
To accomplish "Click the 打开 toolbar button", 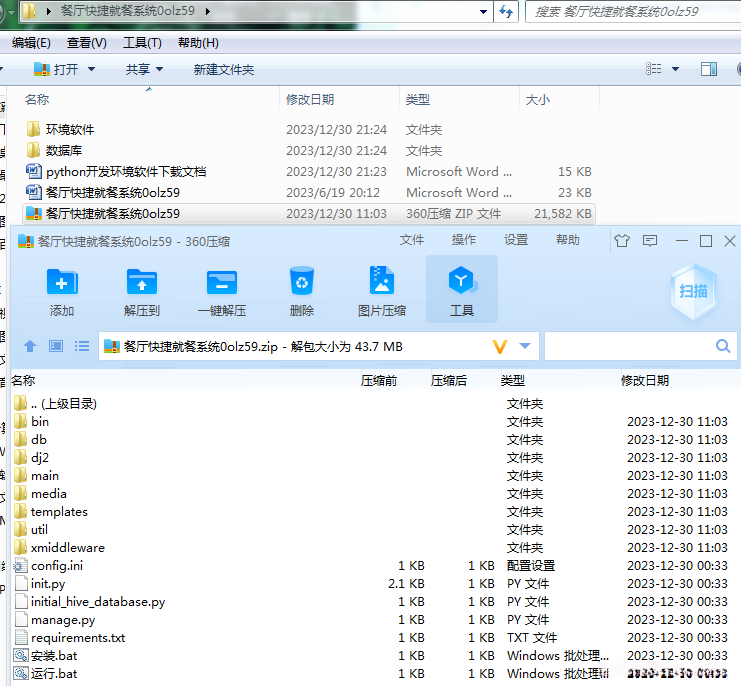I will point(57,69).
